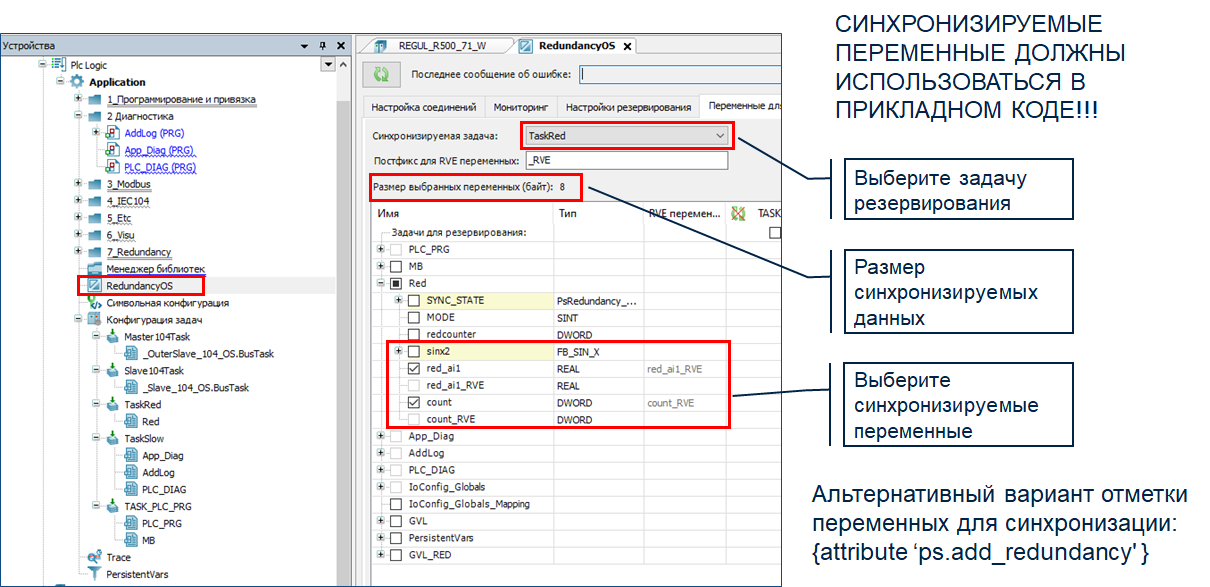
Task: Collapse the Red node in the variables list
Action: click(380, 283)
